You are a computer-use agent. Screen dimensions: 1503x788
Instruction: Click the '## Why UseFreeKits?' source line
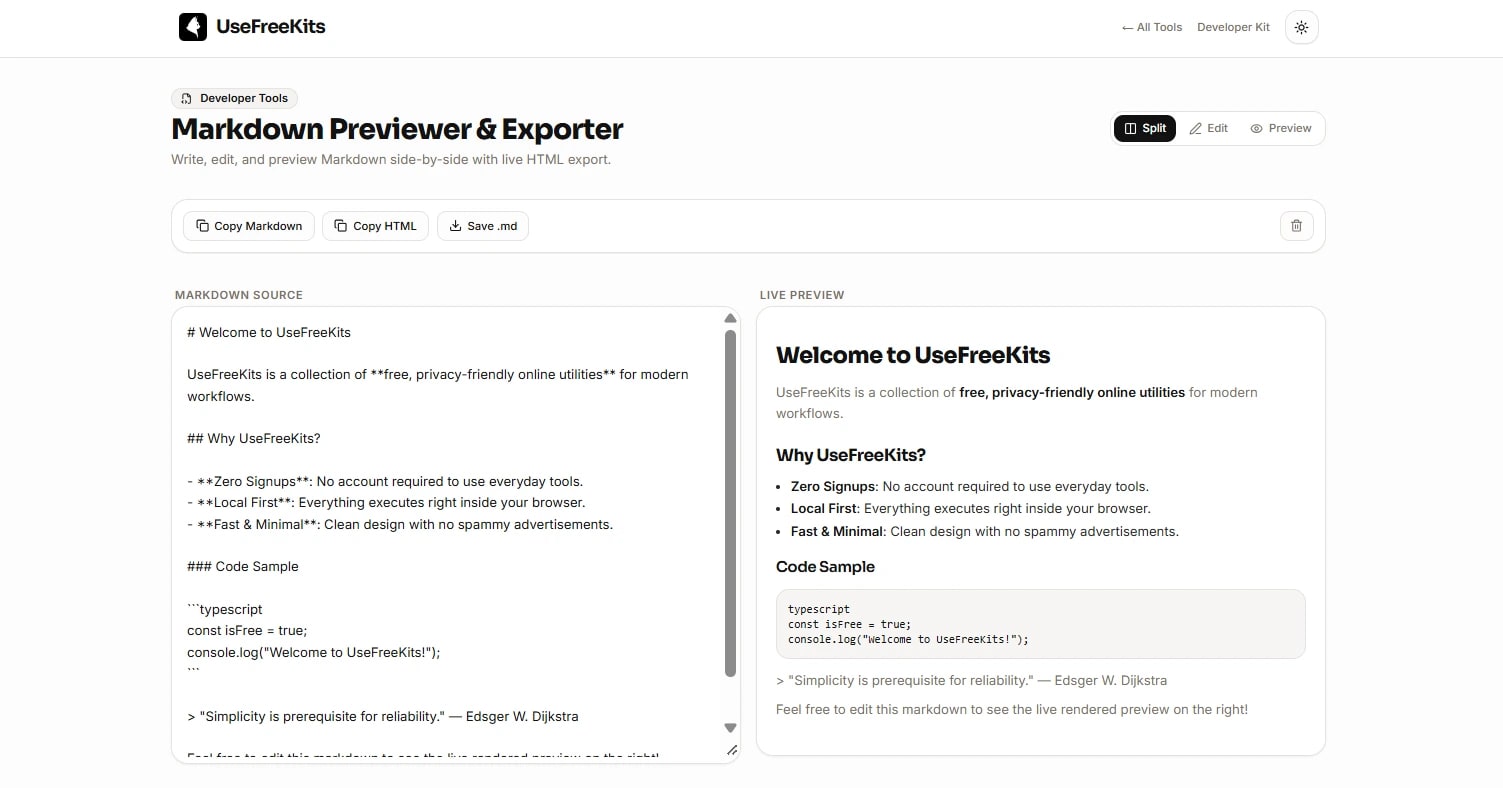click(x=254, y=438)
